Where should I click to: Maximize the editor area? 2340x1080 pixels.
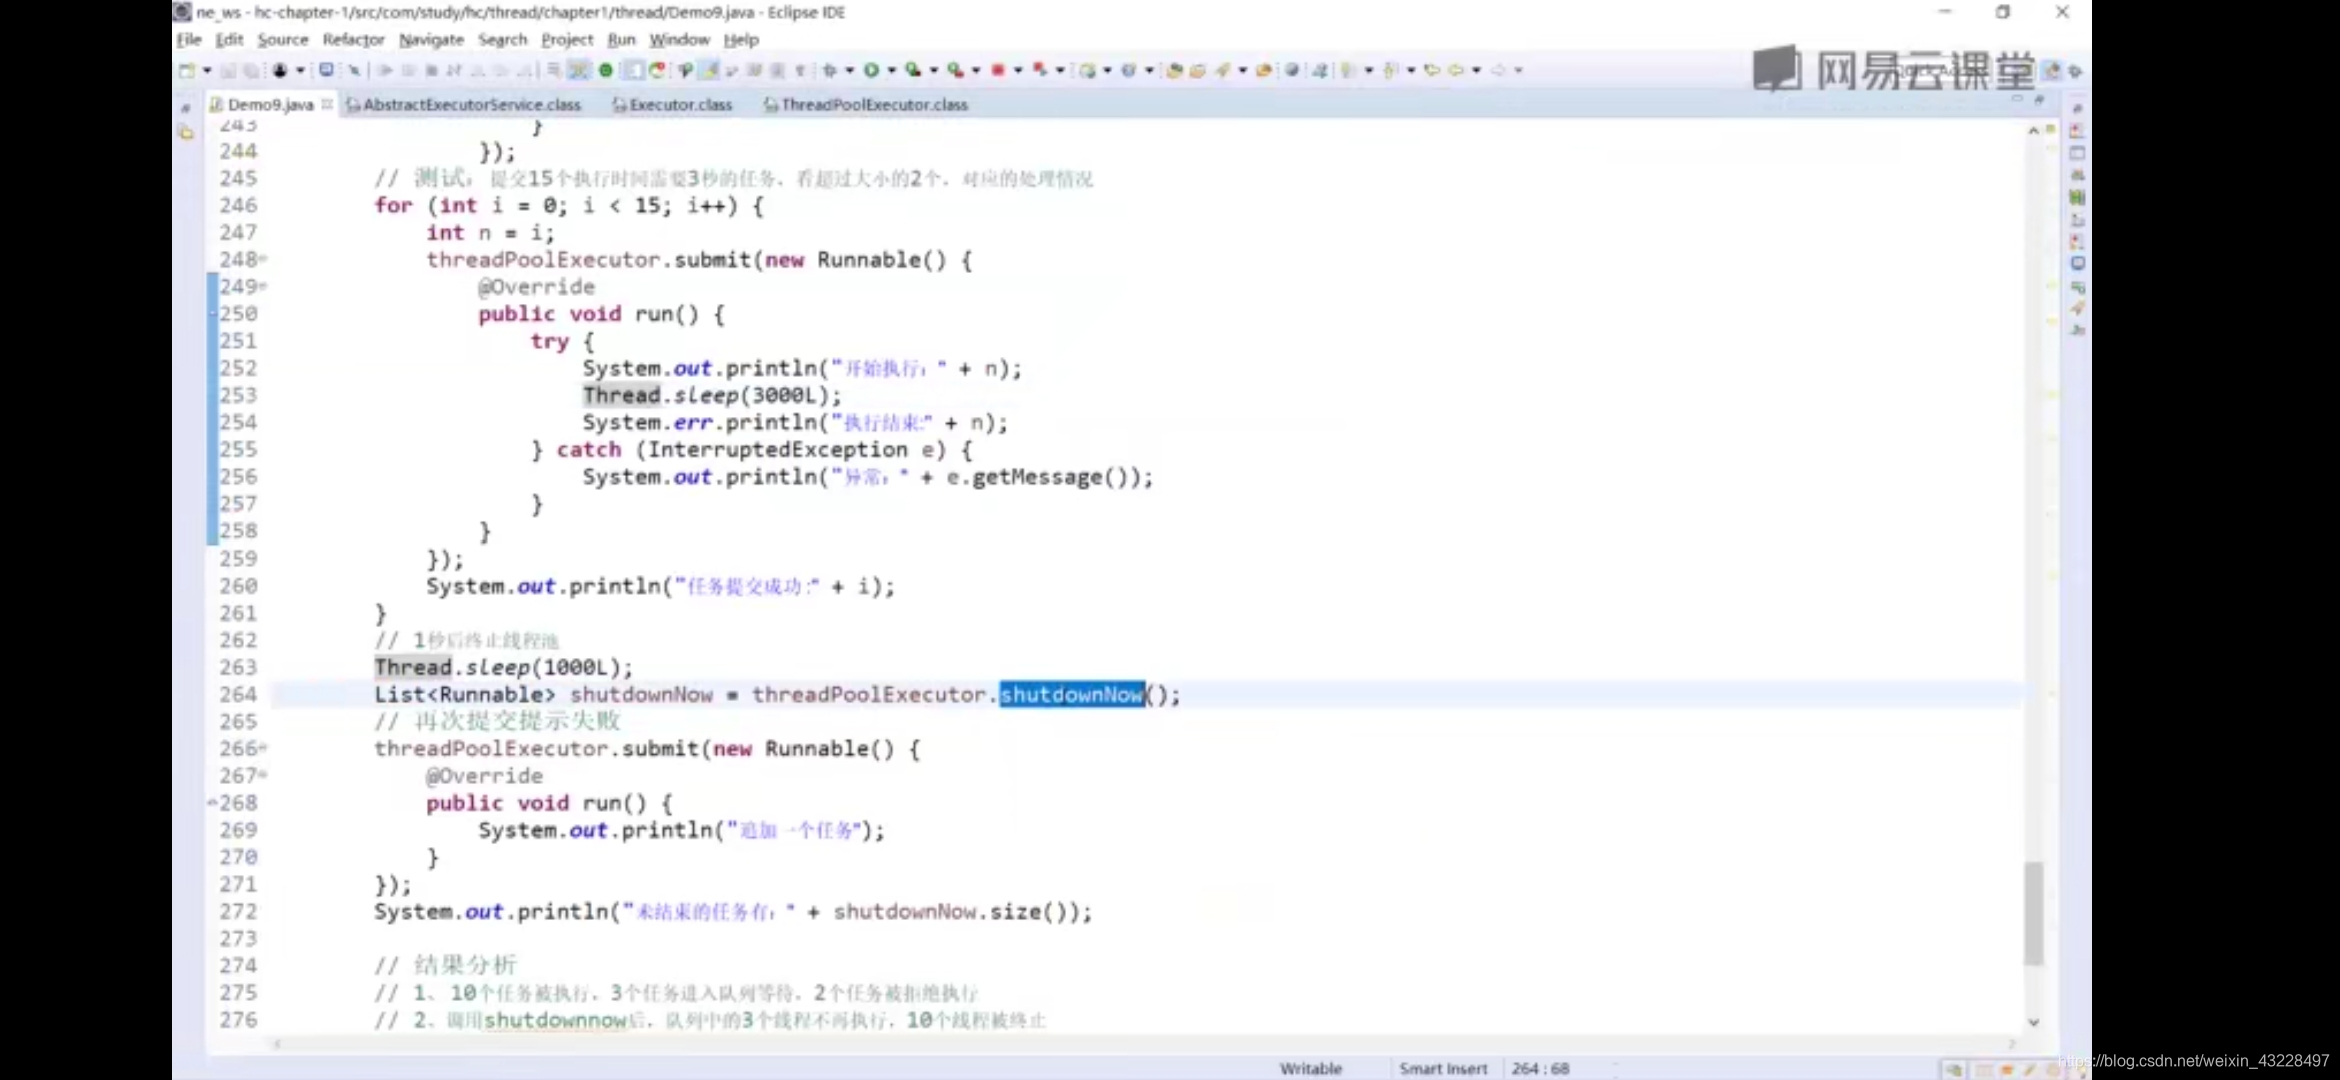[x=2039, y=99]
